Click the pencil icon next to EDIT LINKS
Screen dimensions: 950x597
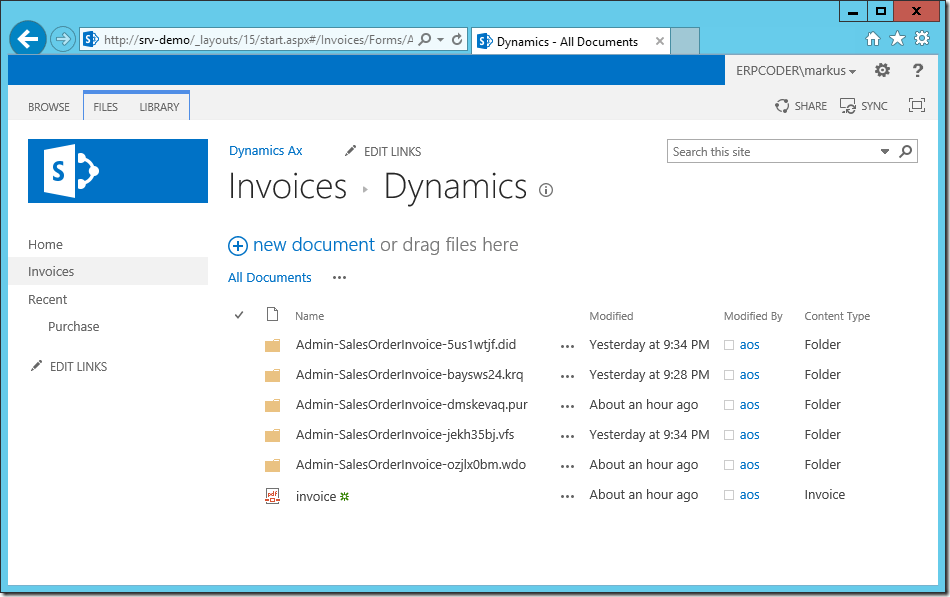(x=351, y=150)
